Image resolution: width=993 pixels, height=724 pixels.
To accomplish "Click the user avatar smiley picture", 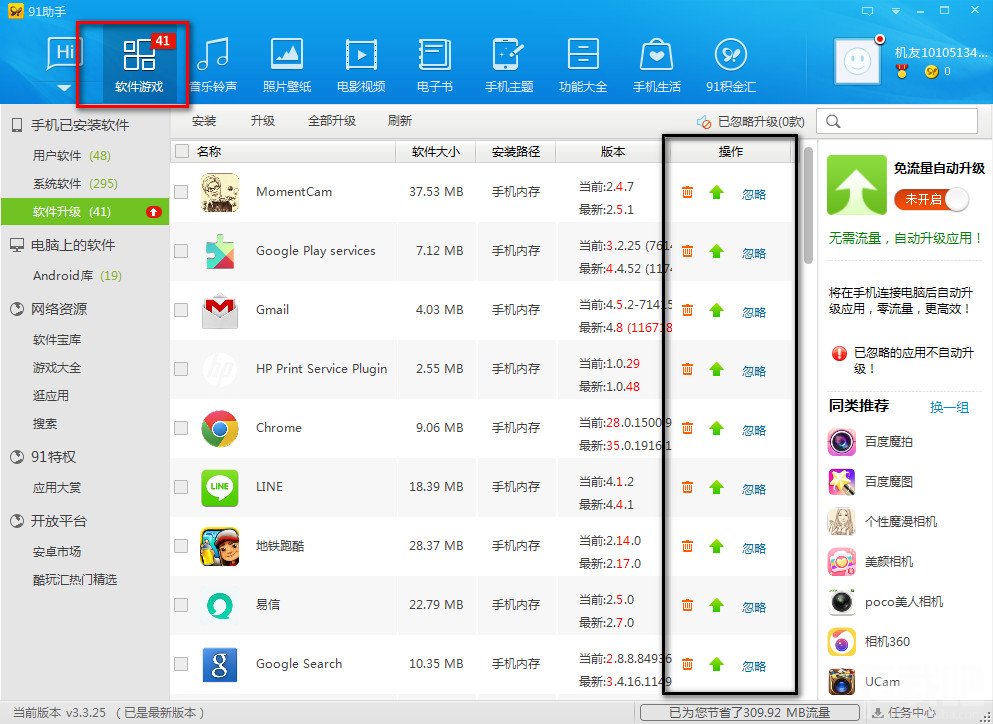I will (857, 61).
